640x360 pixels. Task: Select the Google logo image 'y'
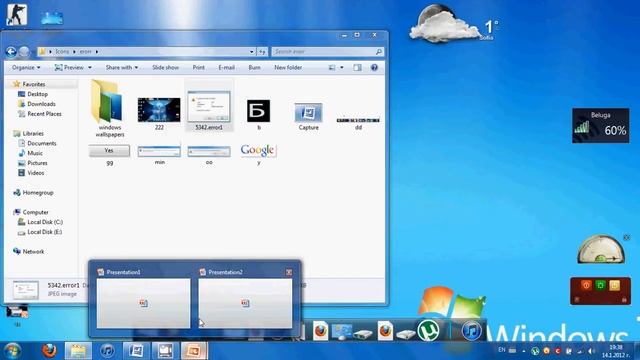(x=258, y=153)
